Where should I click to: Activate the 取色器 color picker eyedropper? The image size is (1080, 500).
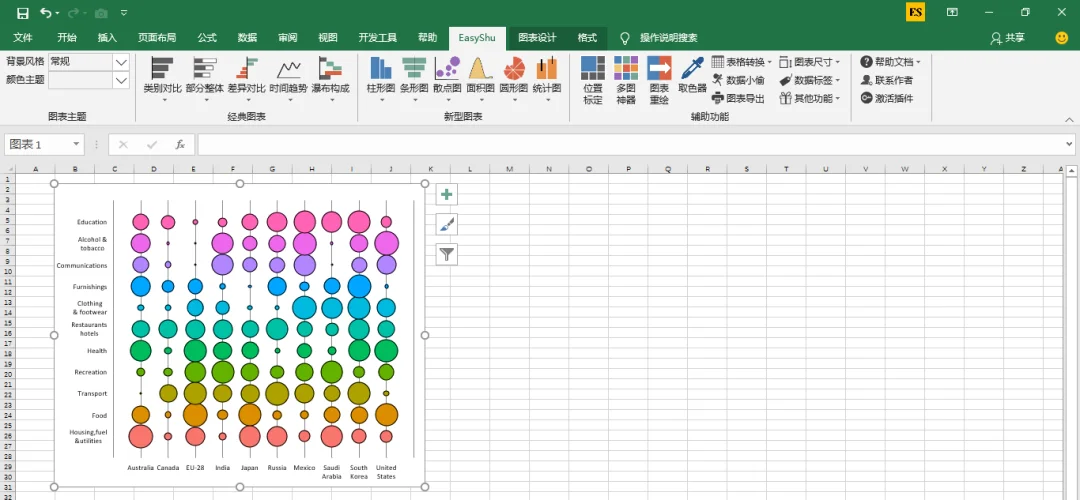pos(692,75)
